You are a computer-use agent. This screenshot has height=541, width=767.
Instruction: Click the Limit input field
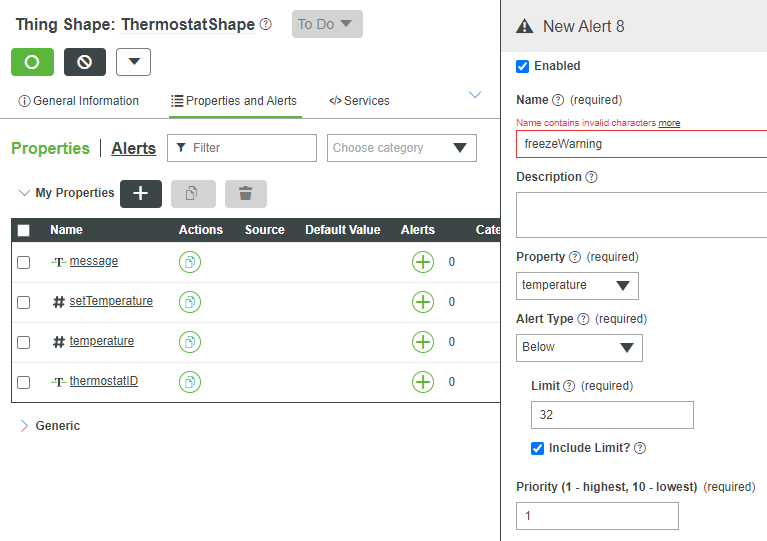pos(611,414)
